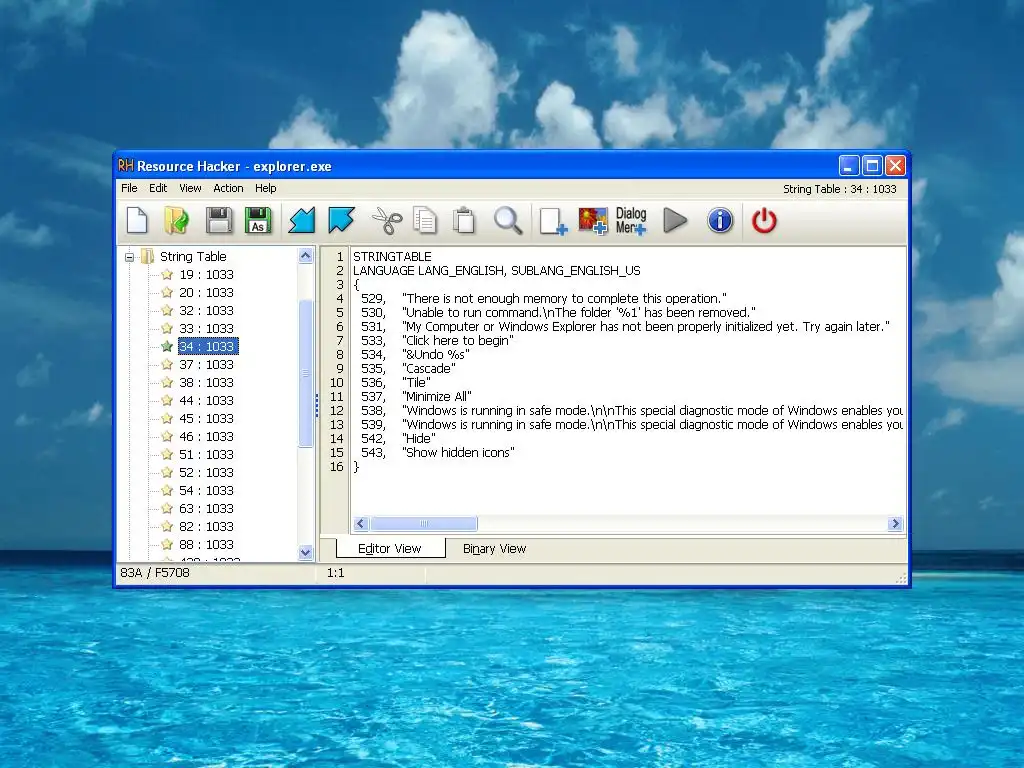Viewport: 1024px width, 768px height.
Task: Click the 83A / F5708 status bar entry
Action: pyautogui.click(x=155, y=573)
